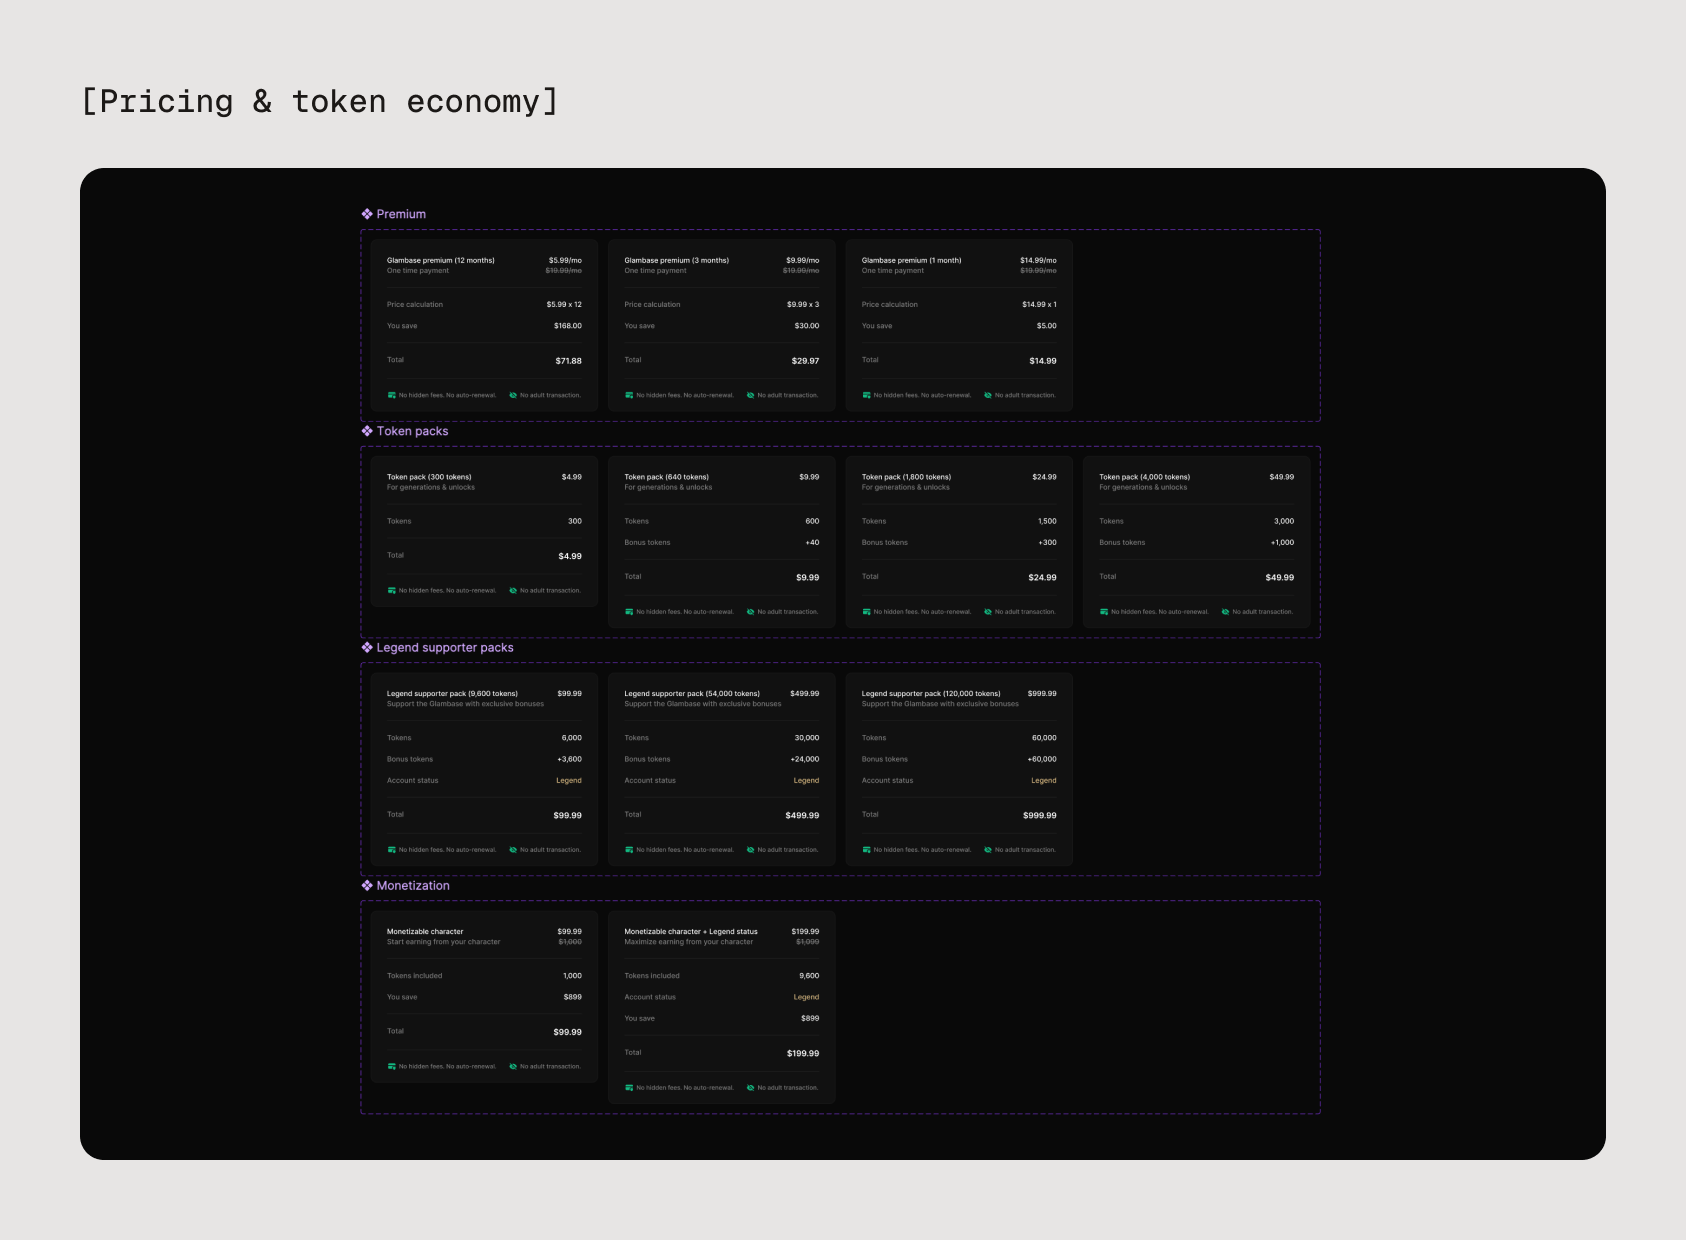Click the yellow Legend status in 9,600 tokens pack
This screenshot has height=1240, width=1686.
tap(568, 781)
